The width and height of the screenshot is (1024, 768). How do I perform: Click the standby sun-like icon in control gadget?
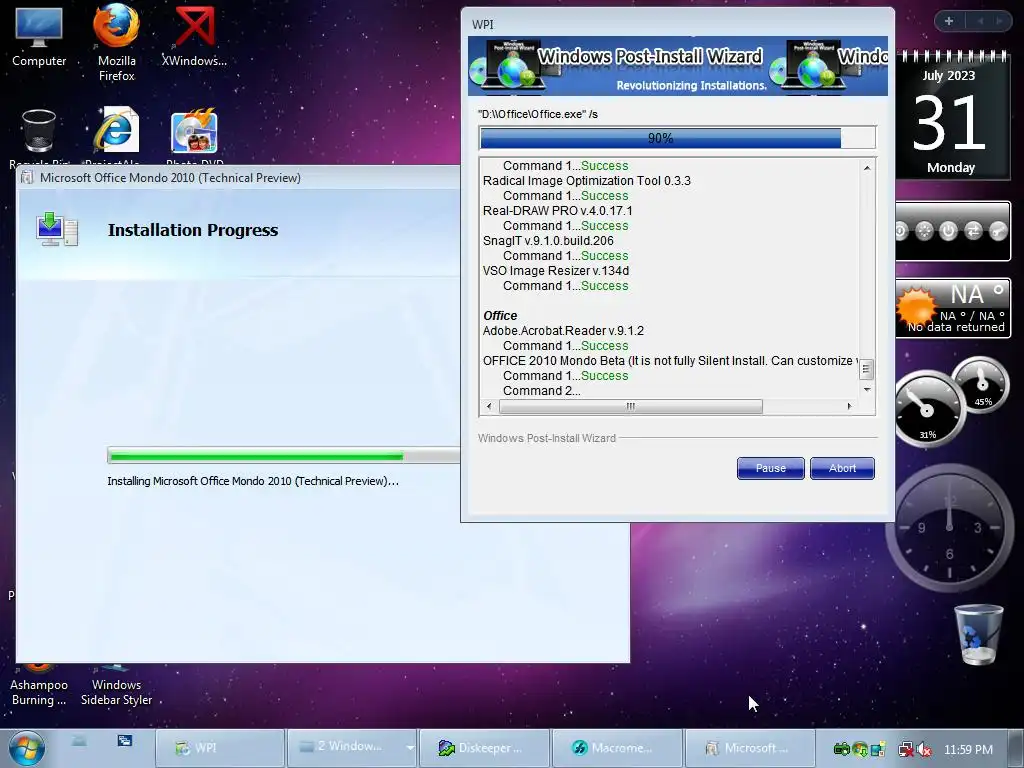pyautogui.click(x=924, y=231)
